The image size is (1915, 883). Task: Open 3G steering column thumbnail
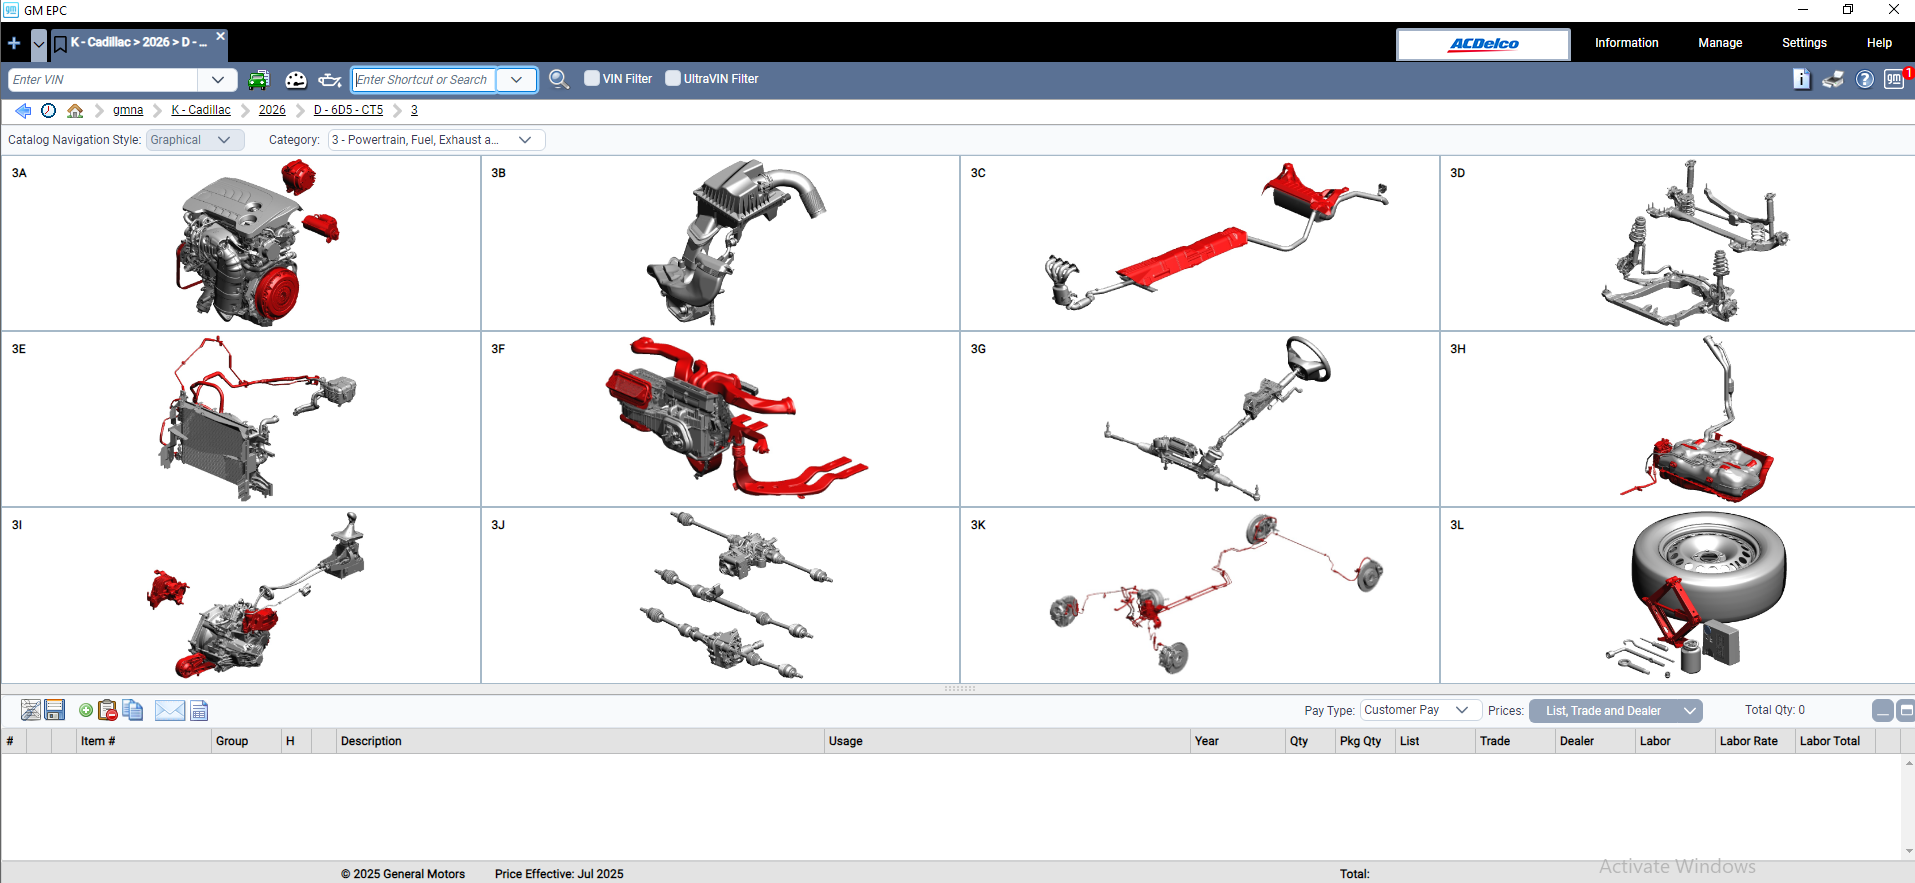(1199, 419)
